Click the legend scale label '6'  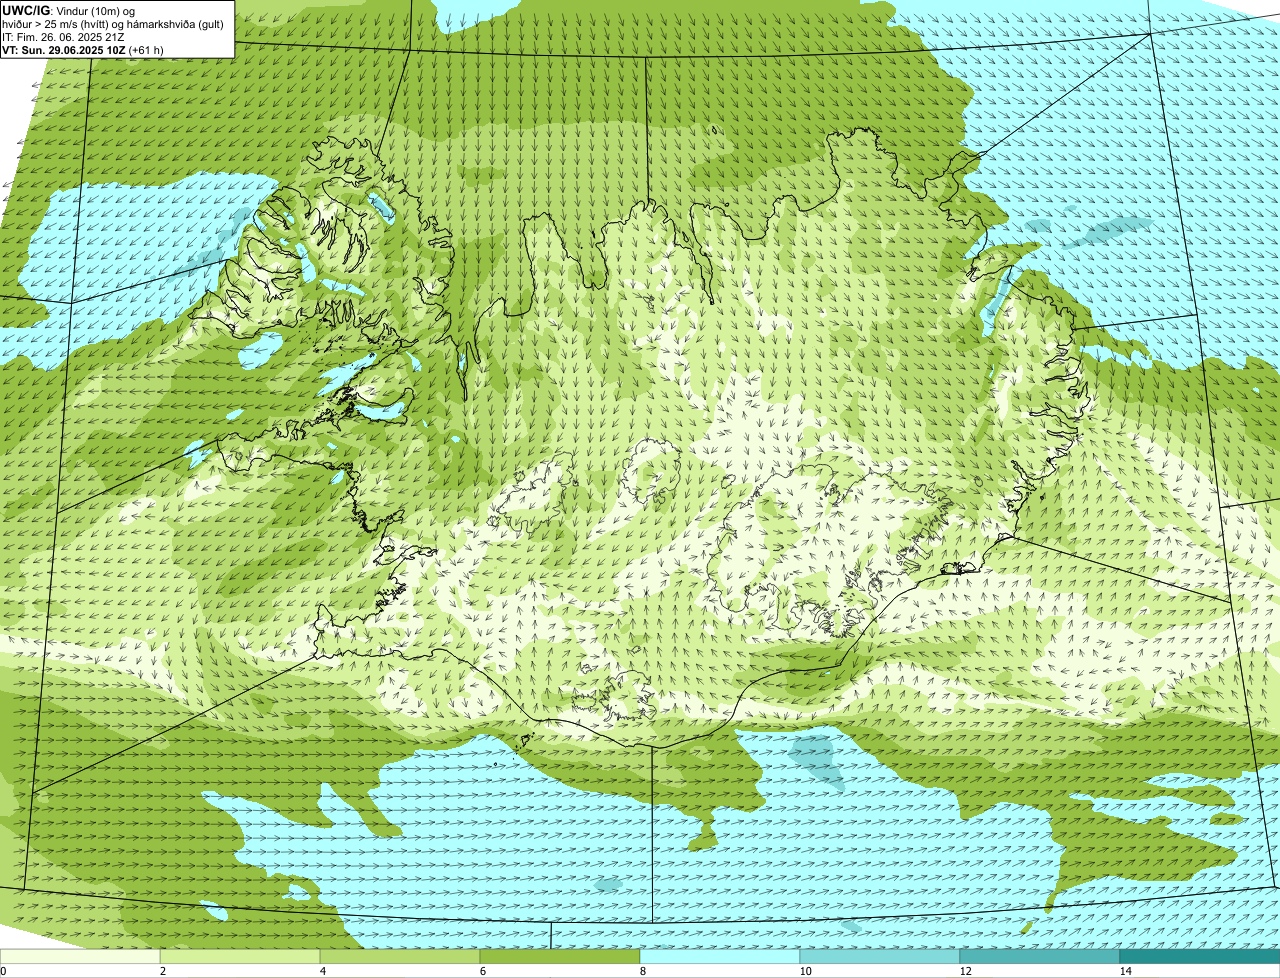482,971
